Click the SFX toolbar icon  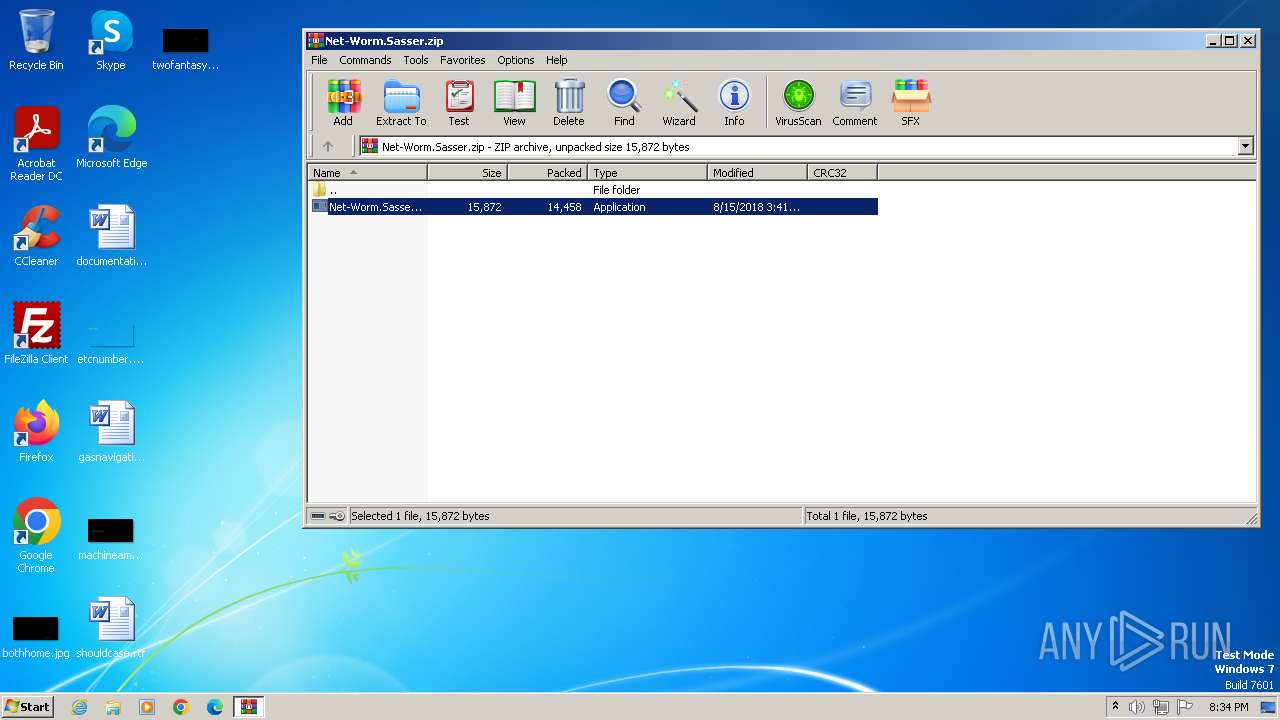coord(911,103)
